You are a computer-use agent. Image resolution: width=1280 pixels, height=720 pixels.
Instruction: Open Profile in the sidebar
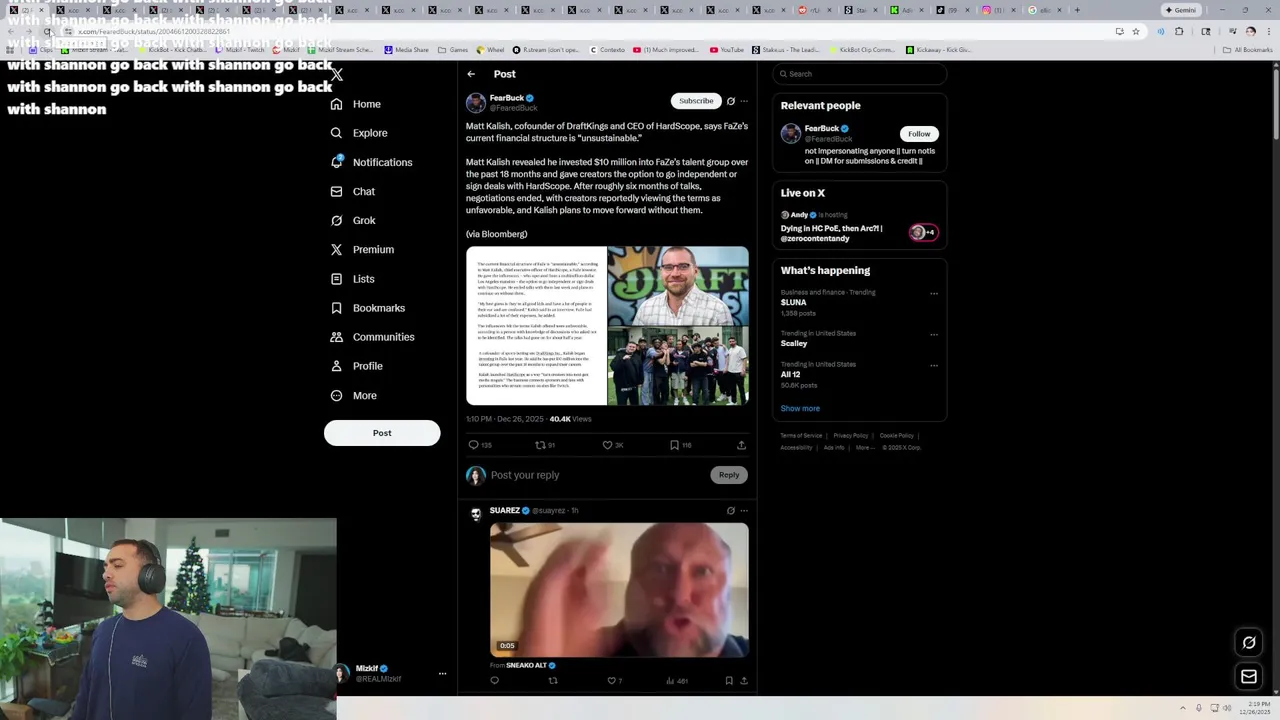click(357, 366)
